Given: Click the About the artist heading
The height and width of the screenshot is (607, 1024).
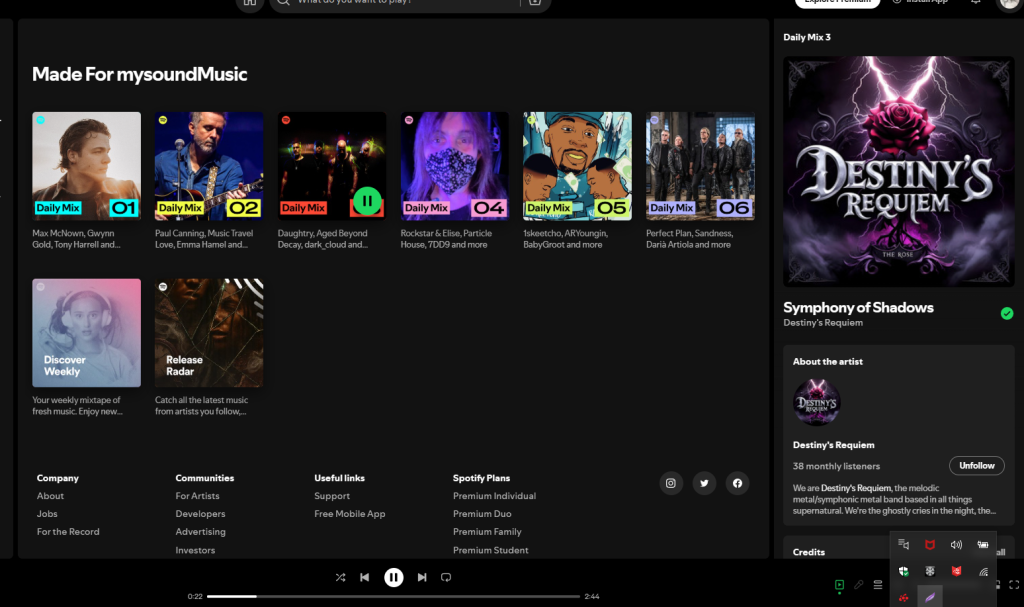Looking at the screenshot, I should (x=827, y=362).
